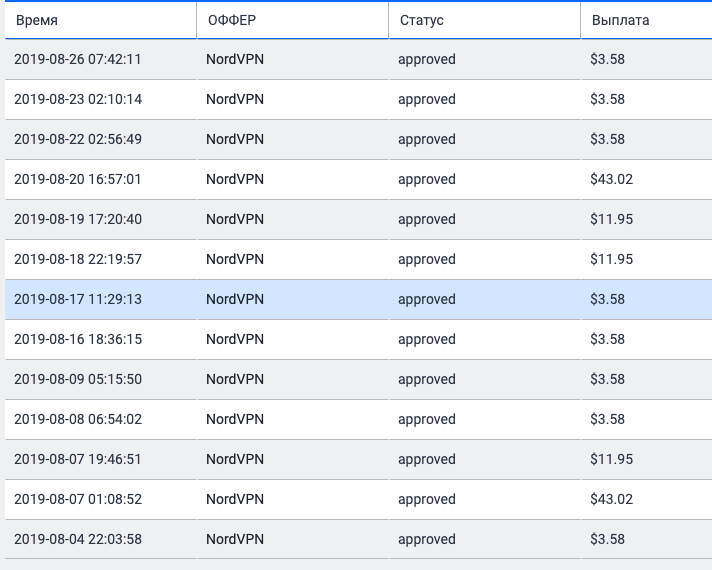Click the Выплата column header
This screenshot has height=570, width=712.
coord(620,20)
